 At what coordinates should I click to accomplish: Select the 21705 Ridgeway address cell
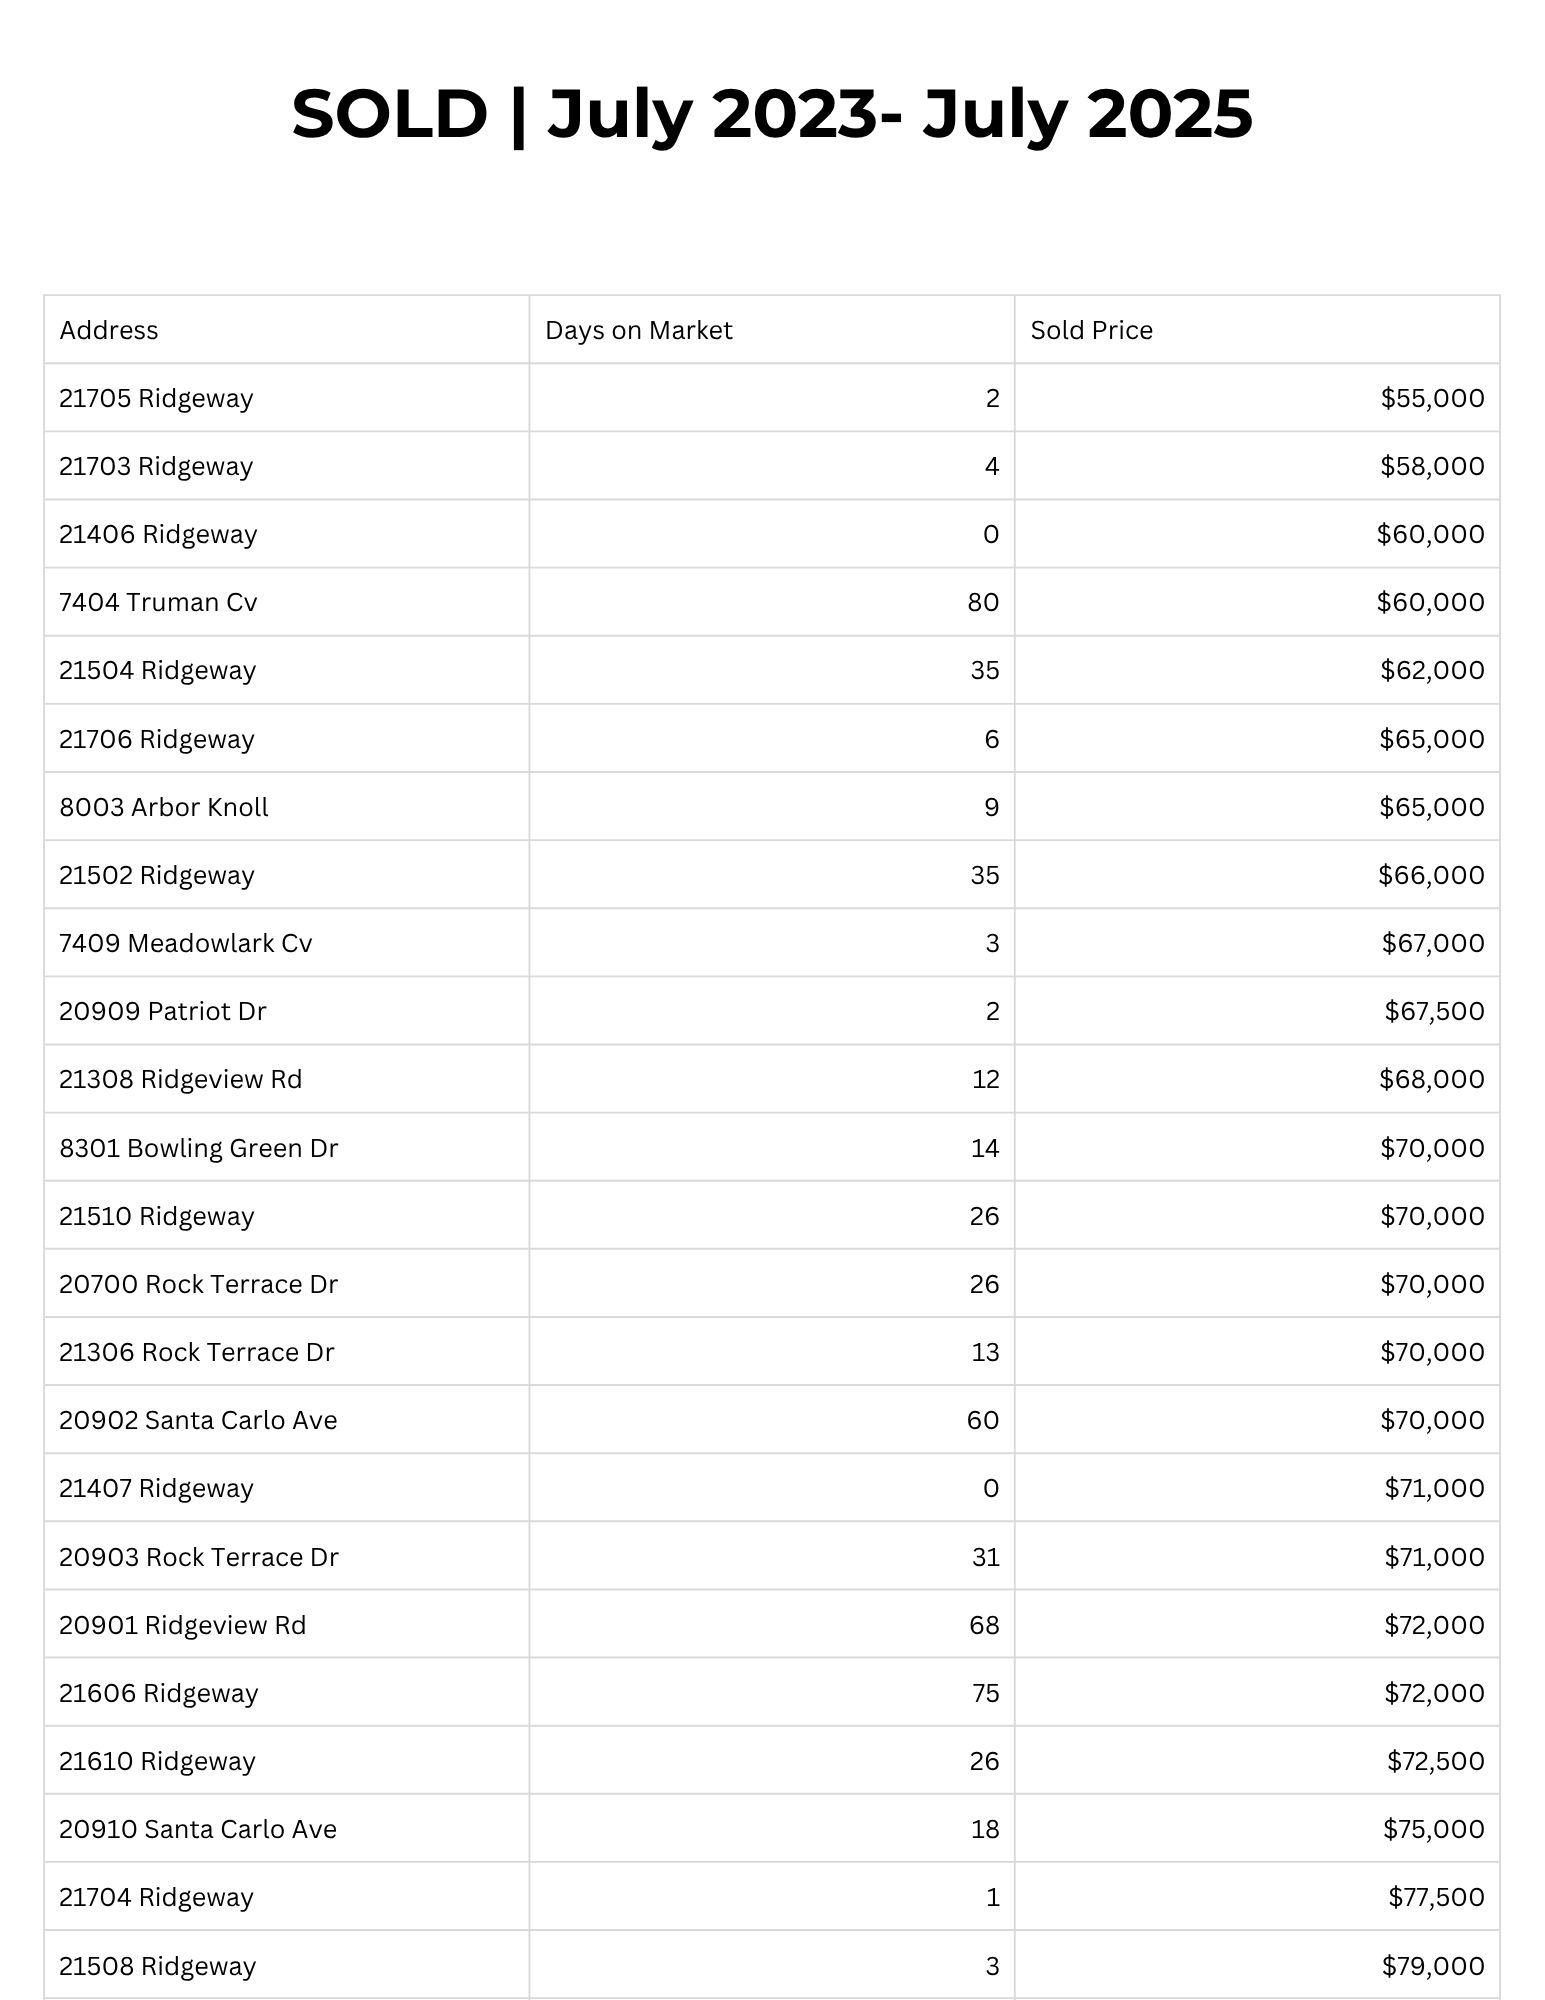click(x=156, y=398)
